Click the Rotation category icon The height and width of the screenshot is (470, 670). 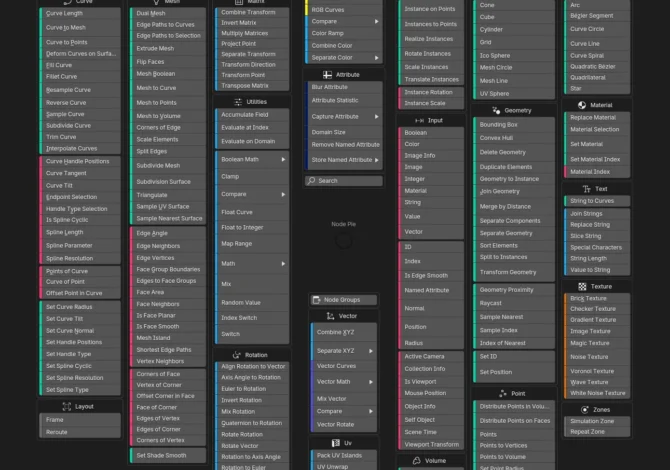[x=236, y=355]
